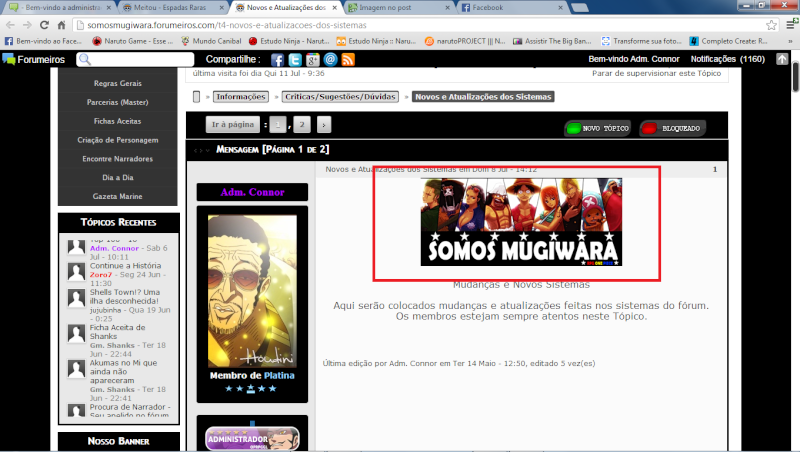Click the address bar URL field
This screenshot has width=800, height=452.
pos(418,25)
